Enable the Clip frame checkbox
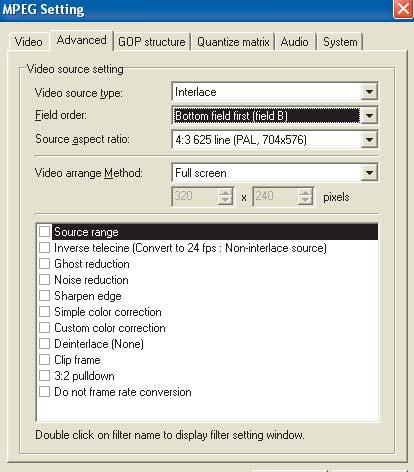This screenshot has height=472, width=414. tap(44, 359)
